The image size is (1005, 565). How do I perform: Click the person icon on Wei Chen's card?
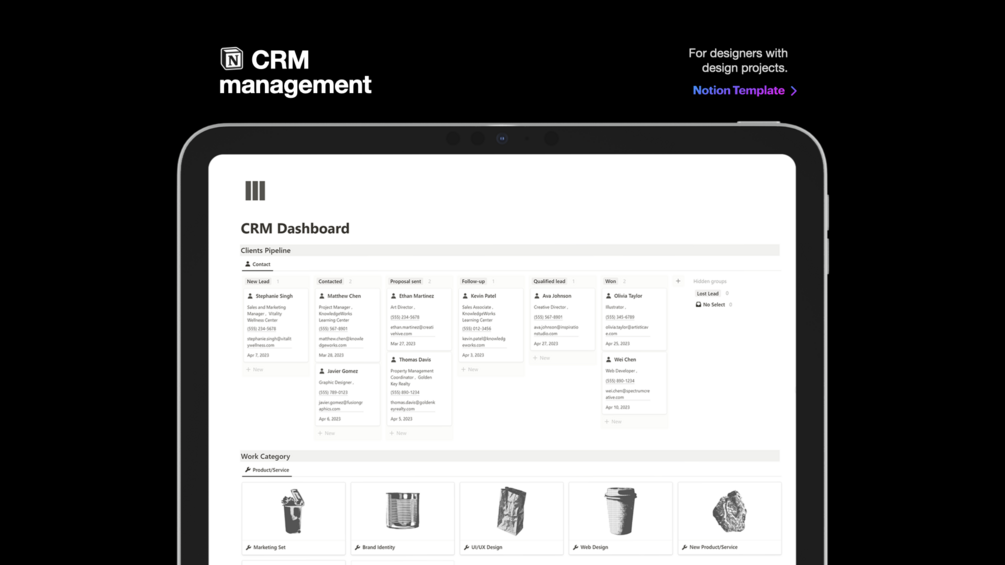point(609,359)
